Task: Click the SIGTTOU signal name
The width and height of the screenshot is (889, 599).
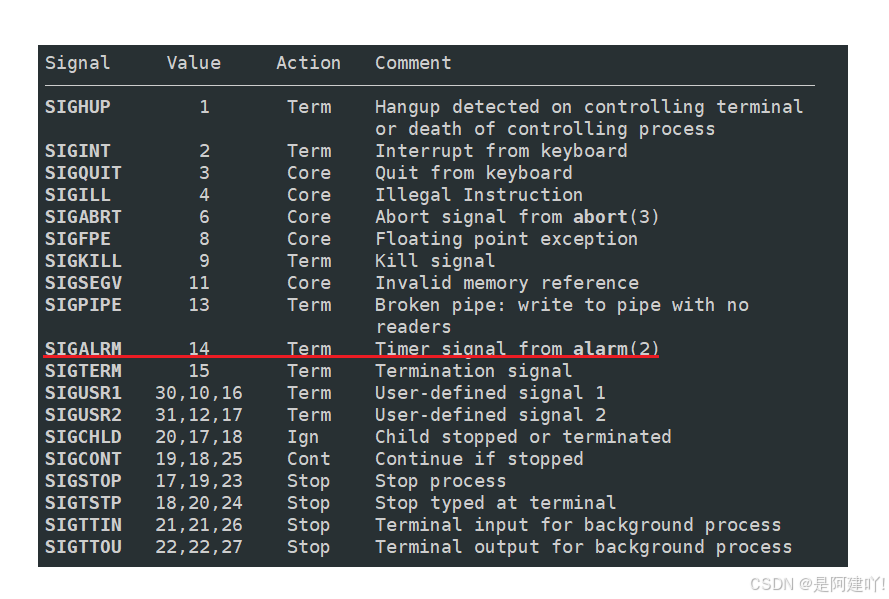Action: coord(83,547)
